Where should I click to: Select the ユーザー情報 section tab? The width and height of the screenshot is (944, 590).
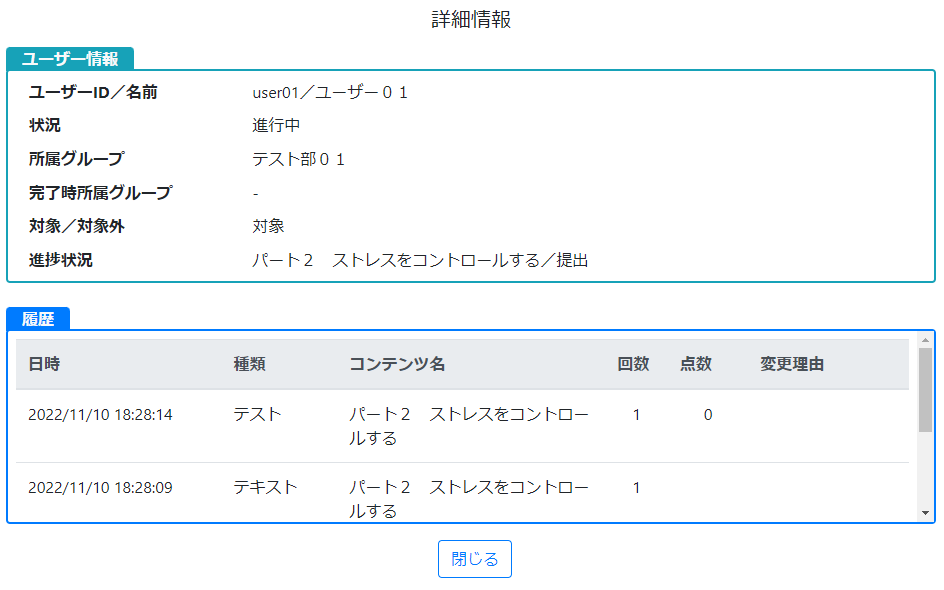coord(70,59)
